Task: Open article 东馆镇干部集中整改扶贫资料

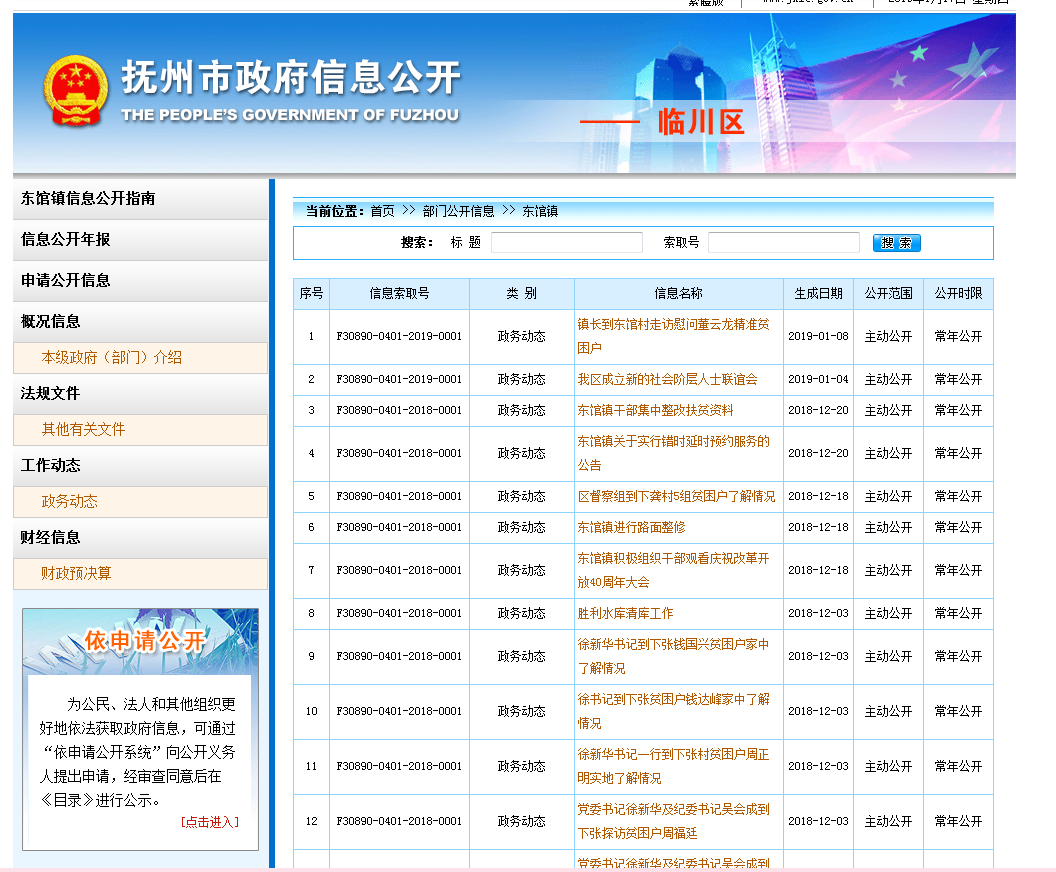Action: tap(655, 410)
